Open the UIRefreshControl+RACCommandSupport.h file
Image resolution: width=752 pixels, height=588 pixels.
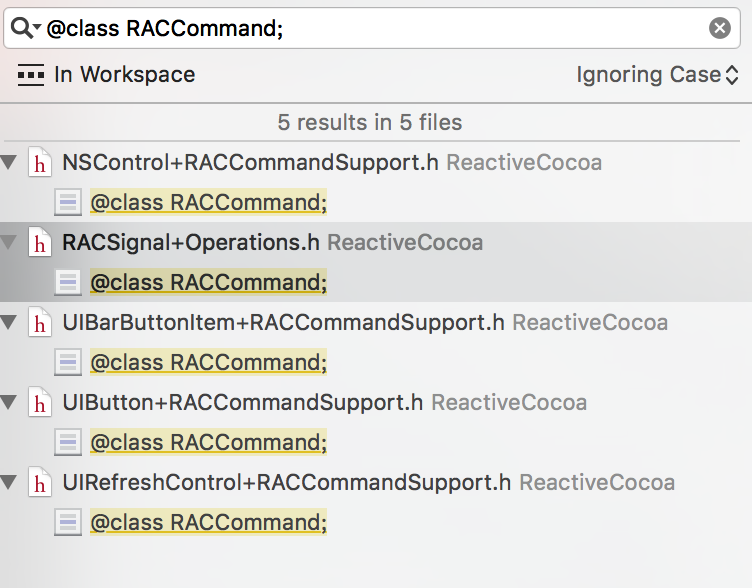(285, 482)
